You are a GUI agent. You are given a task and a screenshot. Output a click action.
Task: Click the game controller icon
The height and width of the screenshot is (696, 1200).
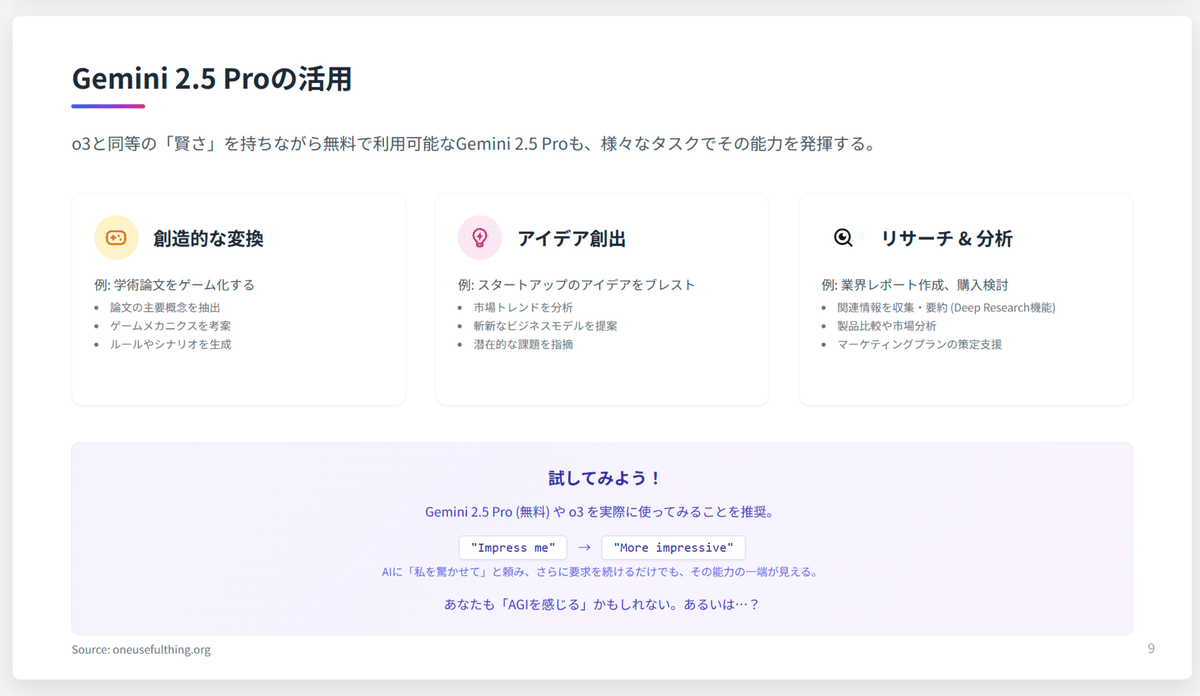tap(116, 238)
